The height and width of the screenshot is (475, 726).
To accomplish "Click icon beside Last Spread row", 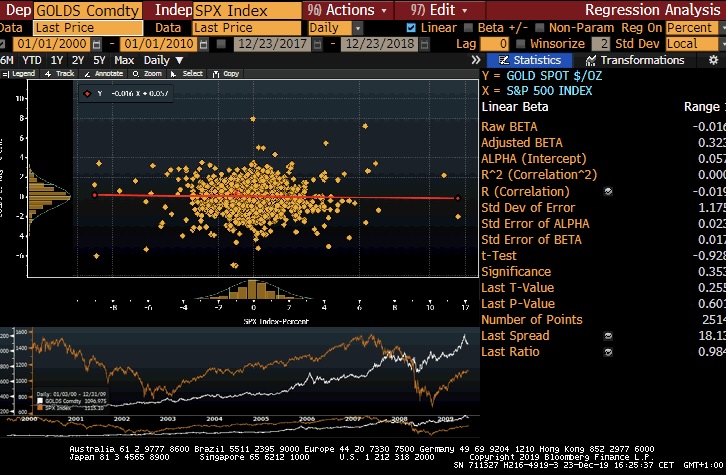I will [608, 336].
